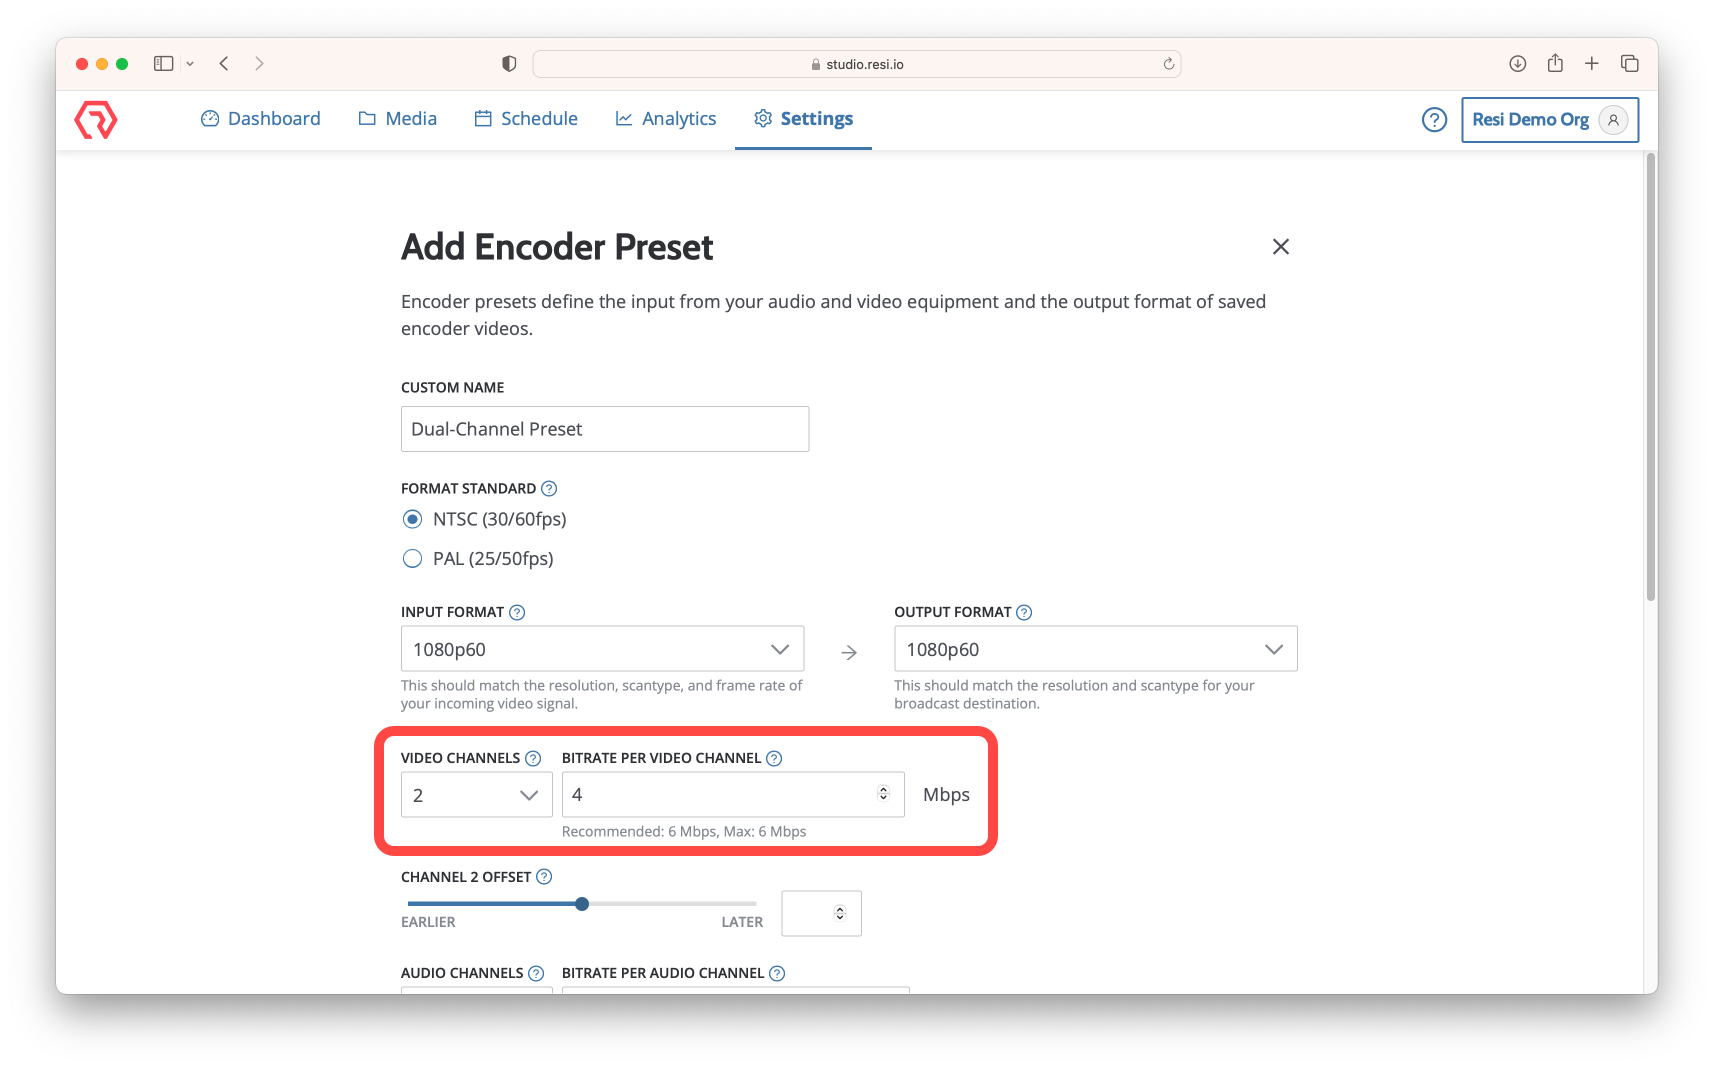
Task: Click the Channel 2 Offset help icon
Action: 544,877
